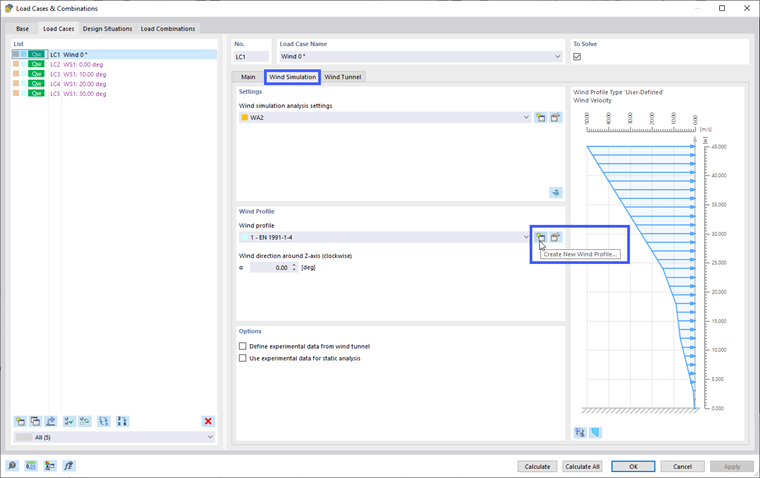The height and width of the screenshot is (478, 760).
Task: Open wind simulation button below the WA2 settings
Action: 555,192
